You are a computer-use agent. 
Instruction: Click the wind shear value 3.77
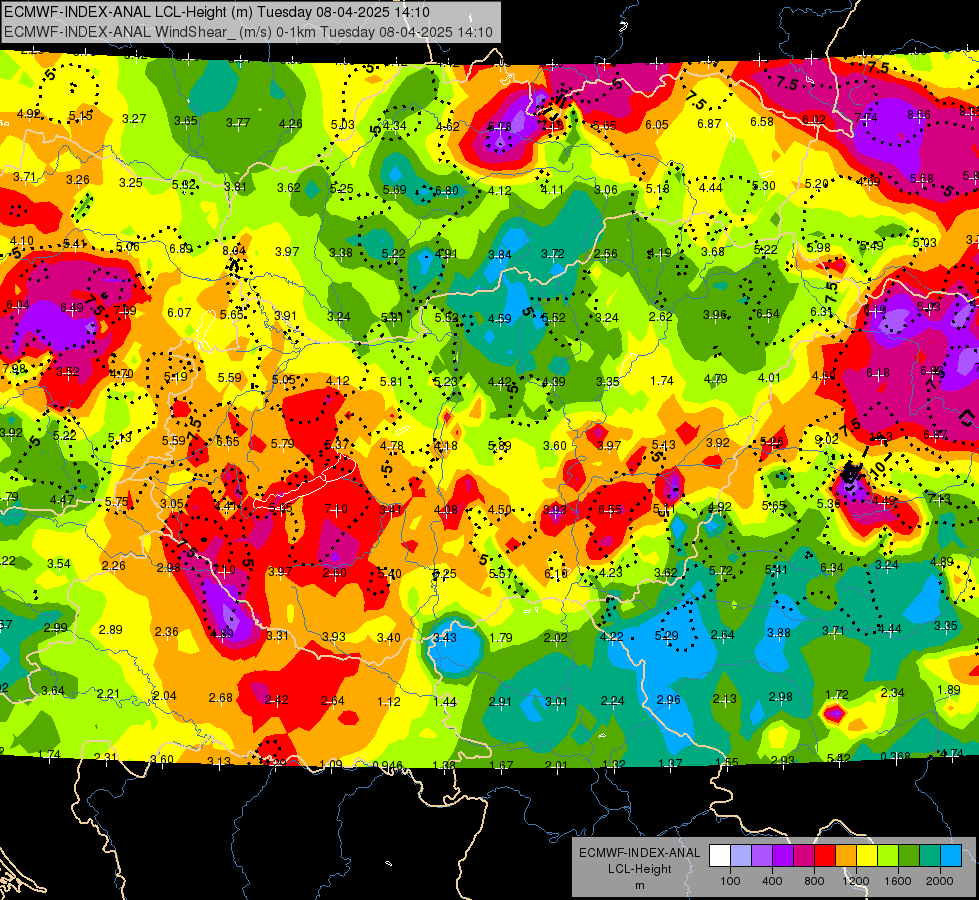click(238, 122)
